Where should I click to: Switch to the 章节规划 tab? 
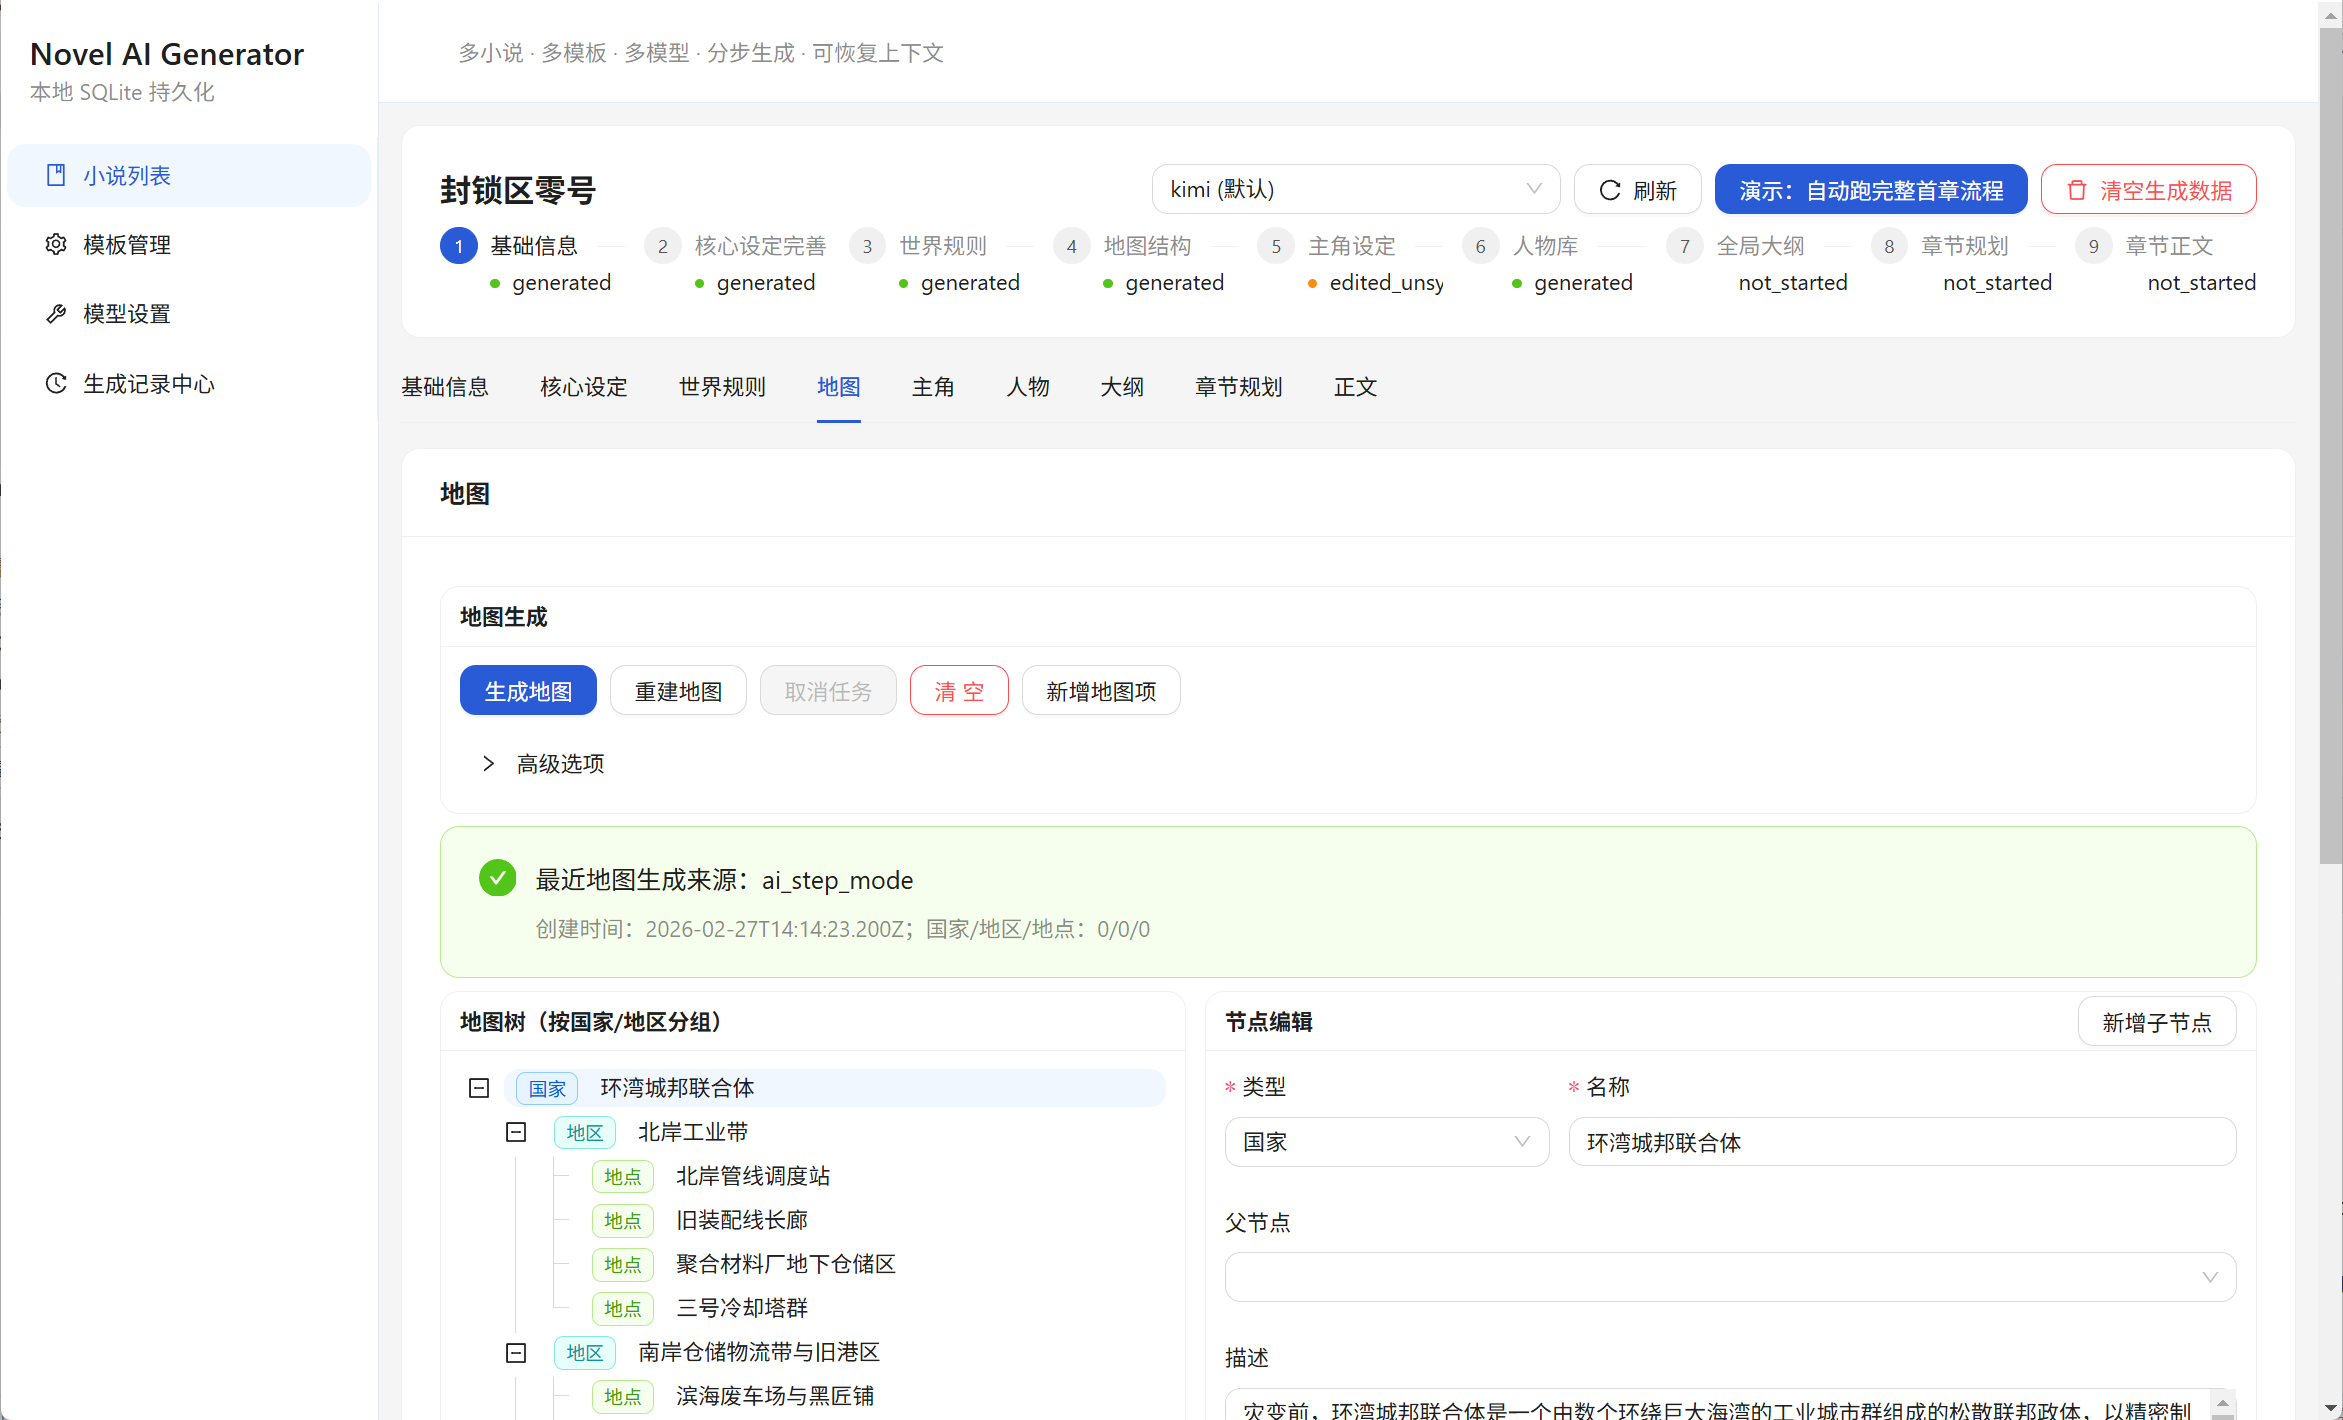point(1238,388)
